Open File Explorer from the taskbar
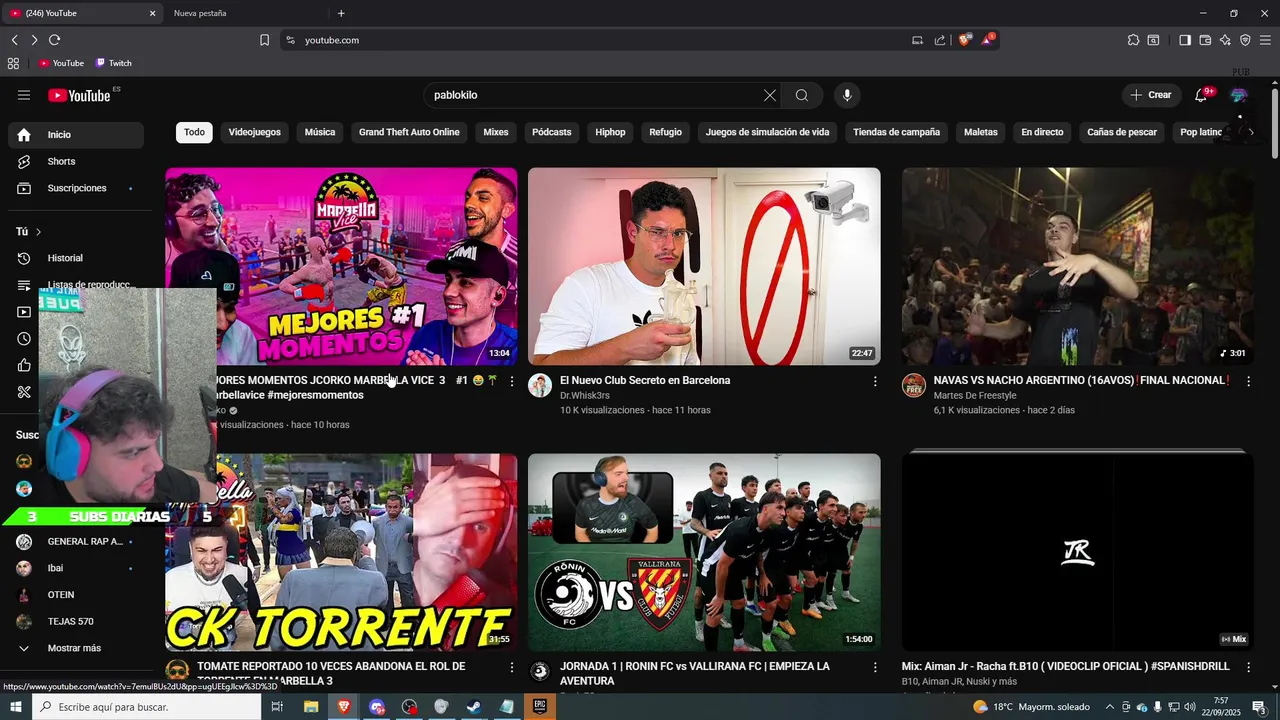 pos(311,707)
